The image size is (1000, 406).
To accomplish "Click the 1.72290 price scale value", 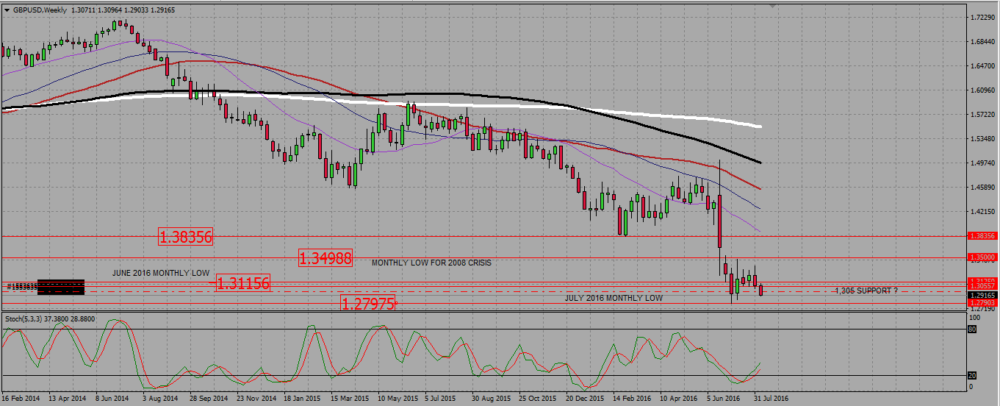I will [x=983, y=17].
